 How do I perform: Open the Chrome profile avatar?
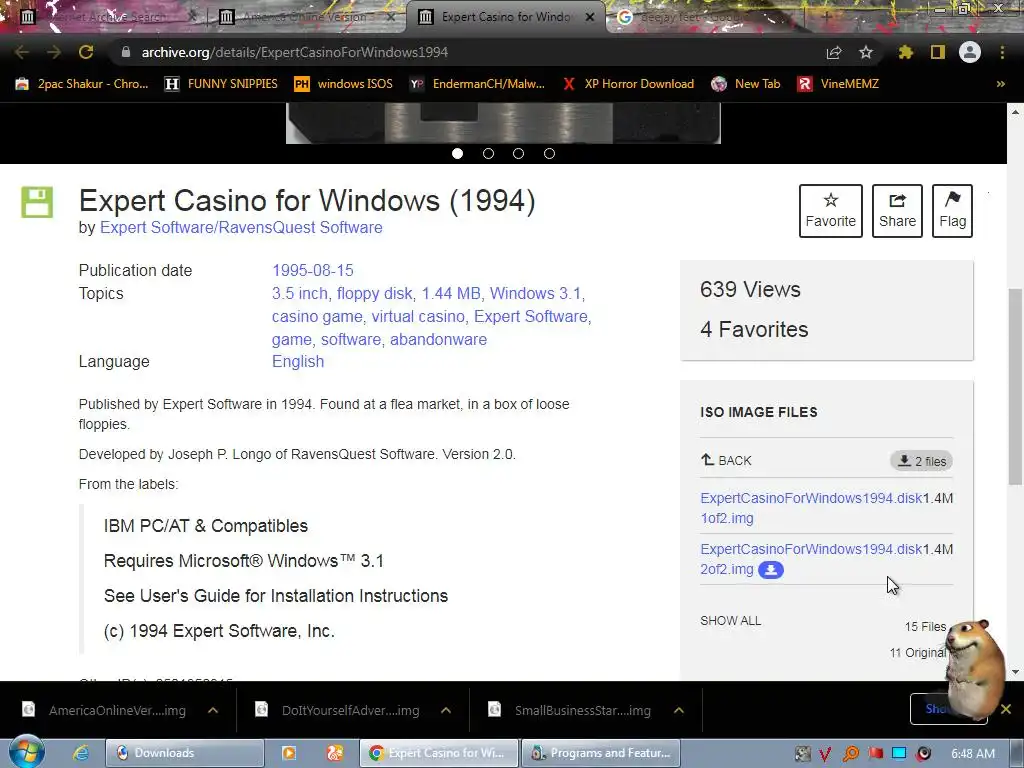[x=970, y=52]
